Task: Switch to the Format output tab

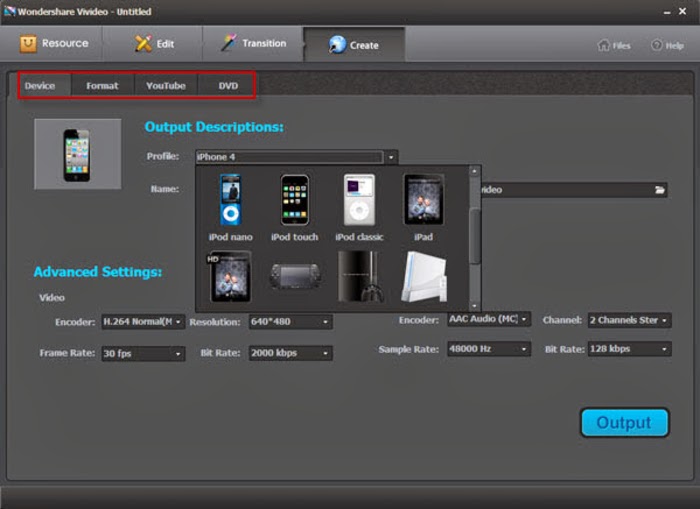Action: tap(102, 85)
